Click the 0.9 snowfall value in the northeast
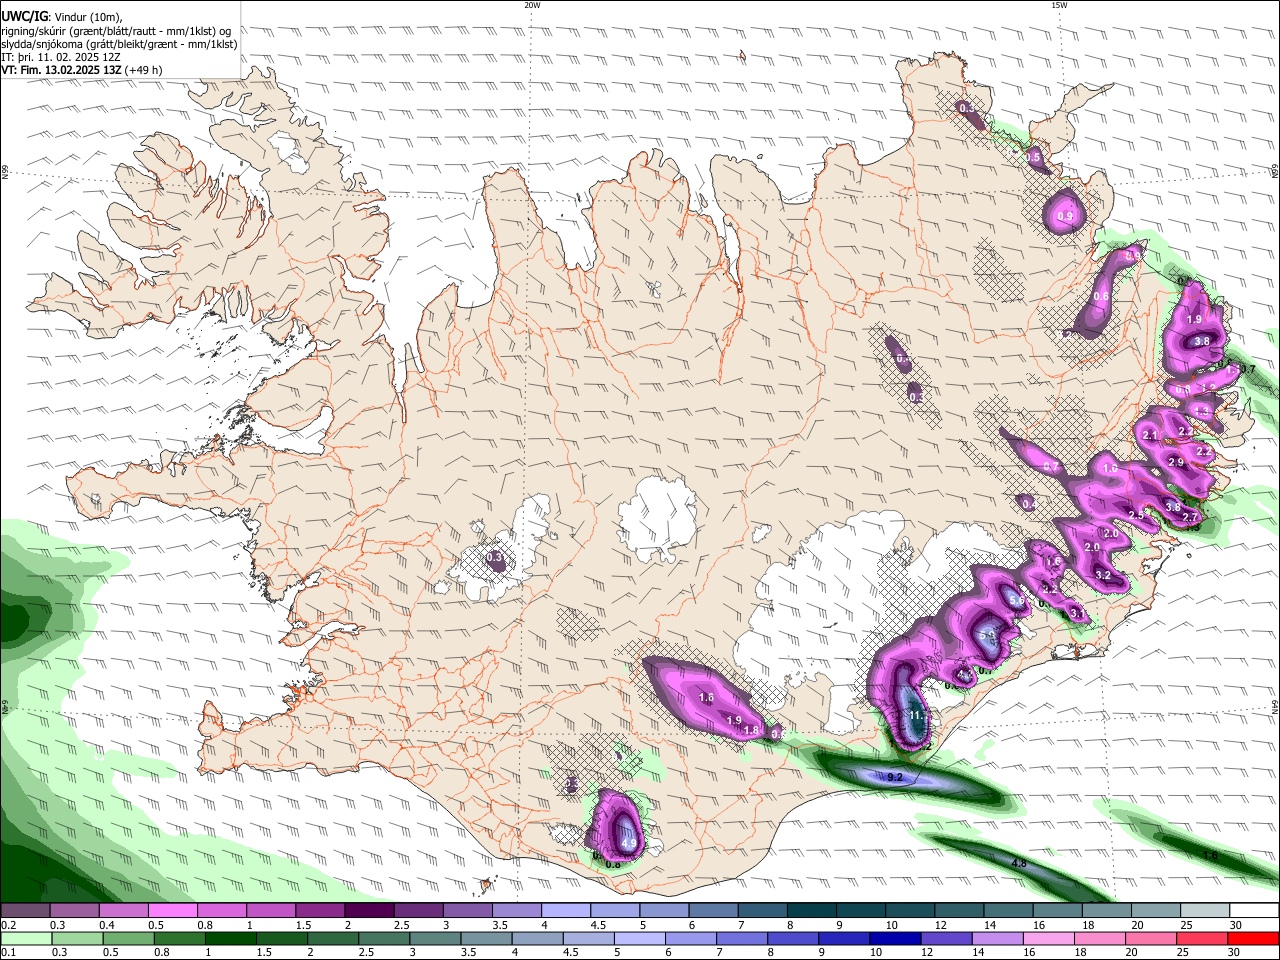The width and height of the screenshot is (1280, 960). point(1065,217)
